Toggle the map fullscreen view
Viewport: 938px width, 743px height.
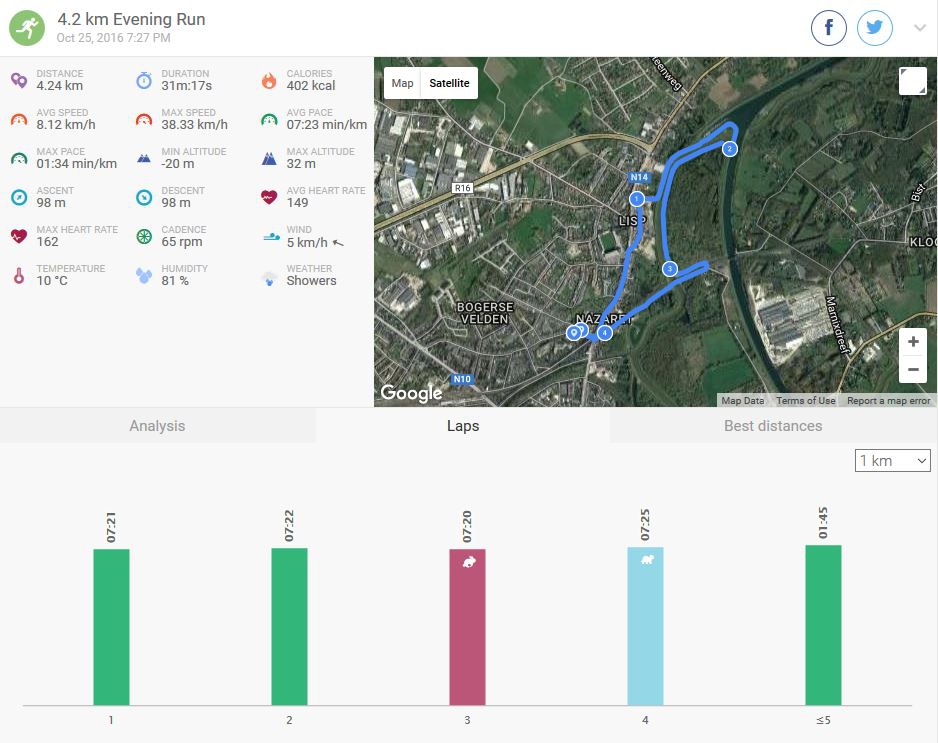pyautogui.click(x=912, y=82)
